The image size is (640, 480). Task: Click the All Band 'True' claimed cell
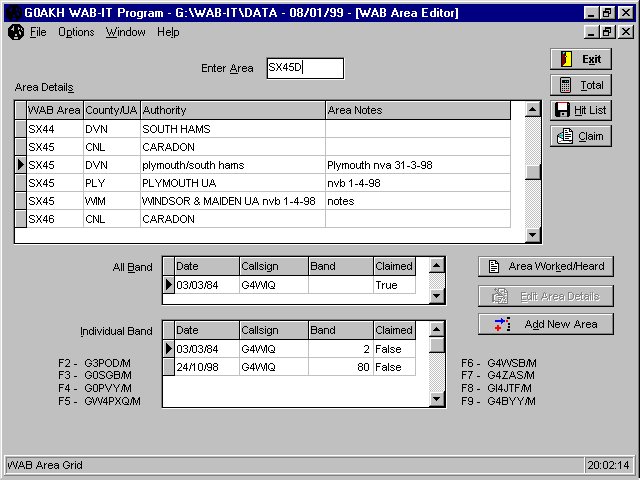(394, 285)
